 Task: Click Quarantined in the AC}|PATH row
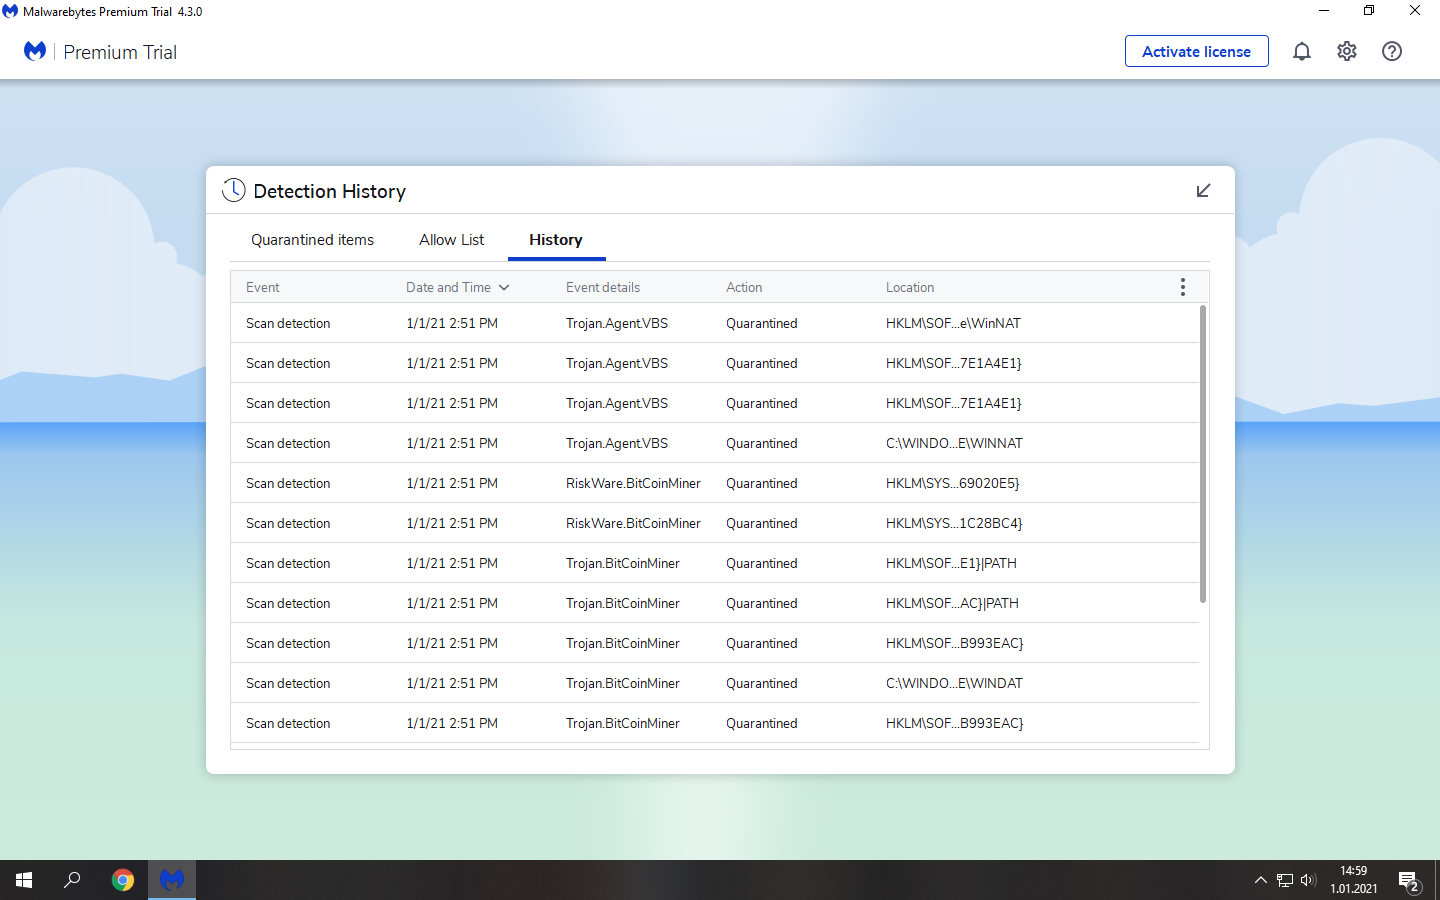pos(762,603)
